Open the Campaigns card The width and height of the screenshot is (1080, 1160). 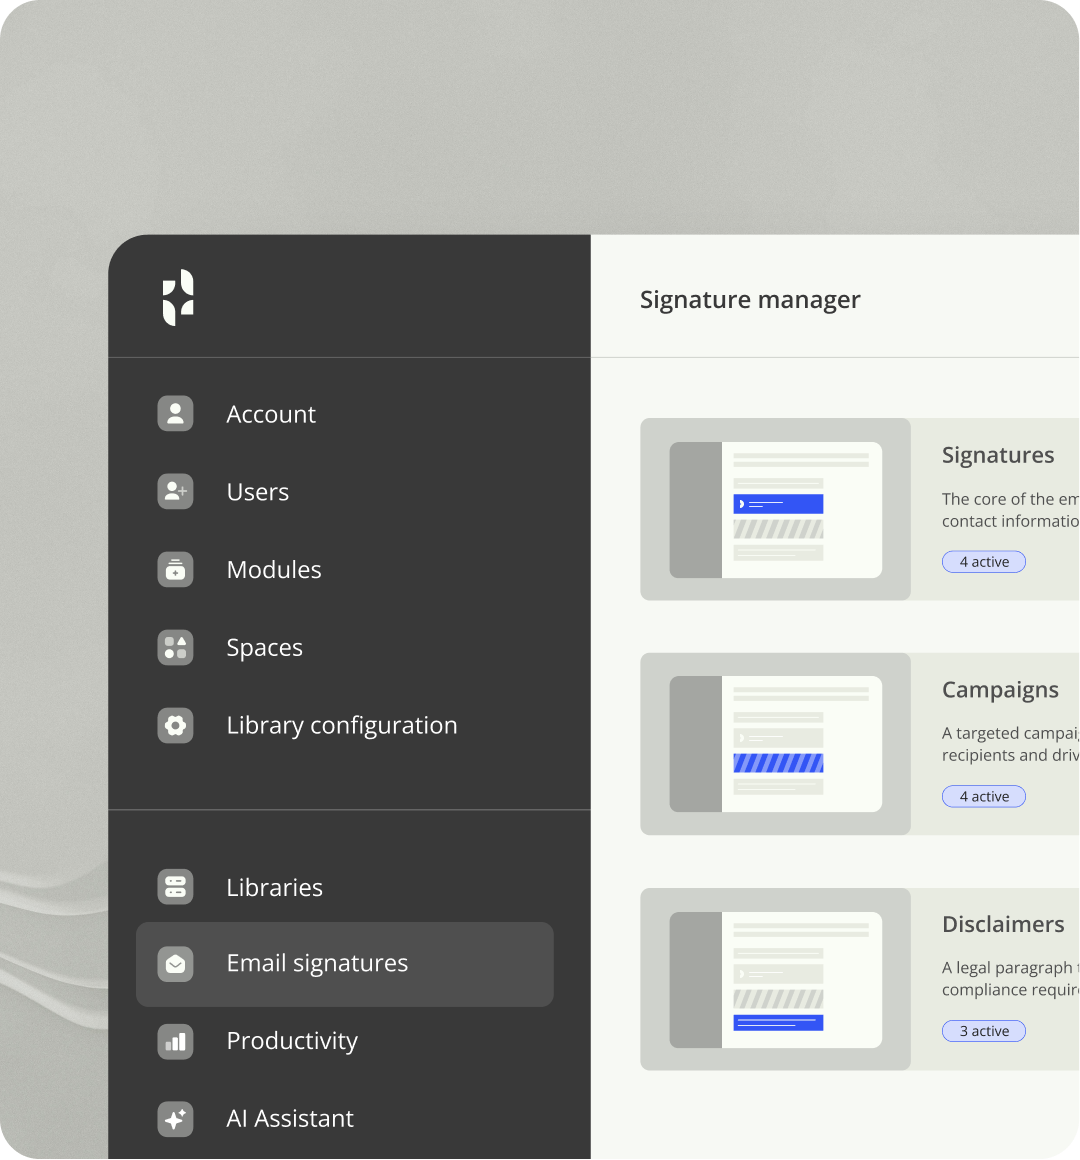tap(1000, 689)
